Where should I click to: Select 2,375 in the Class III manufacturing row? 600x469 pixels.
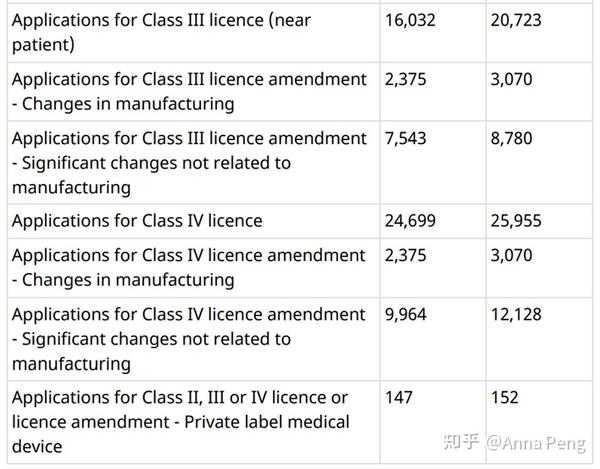(x=405, y=79)
